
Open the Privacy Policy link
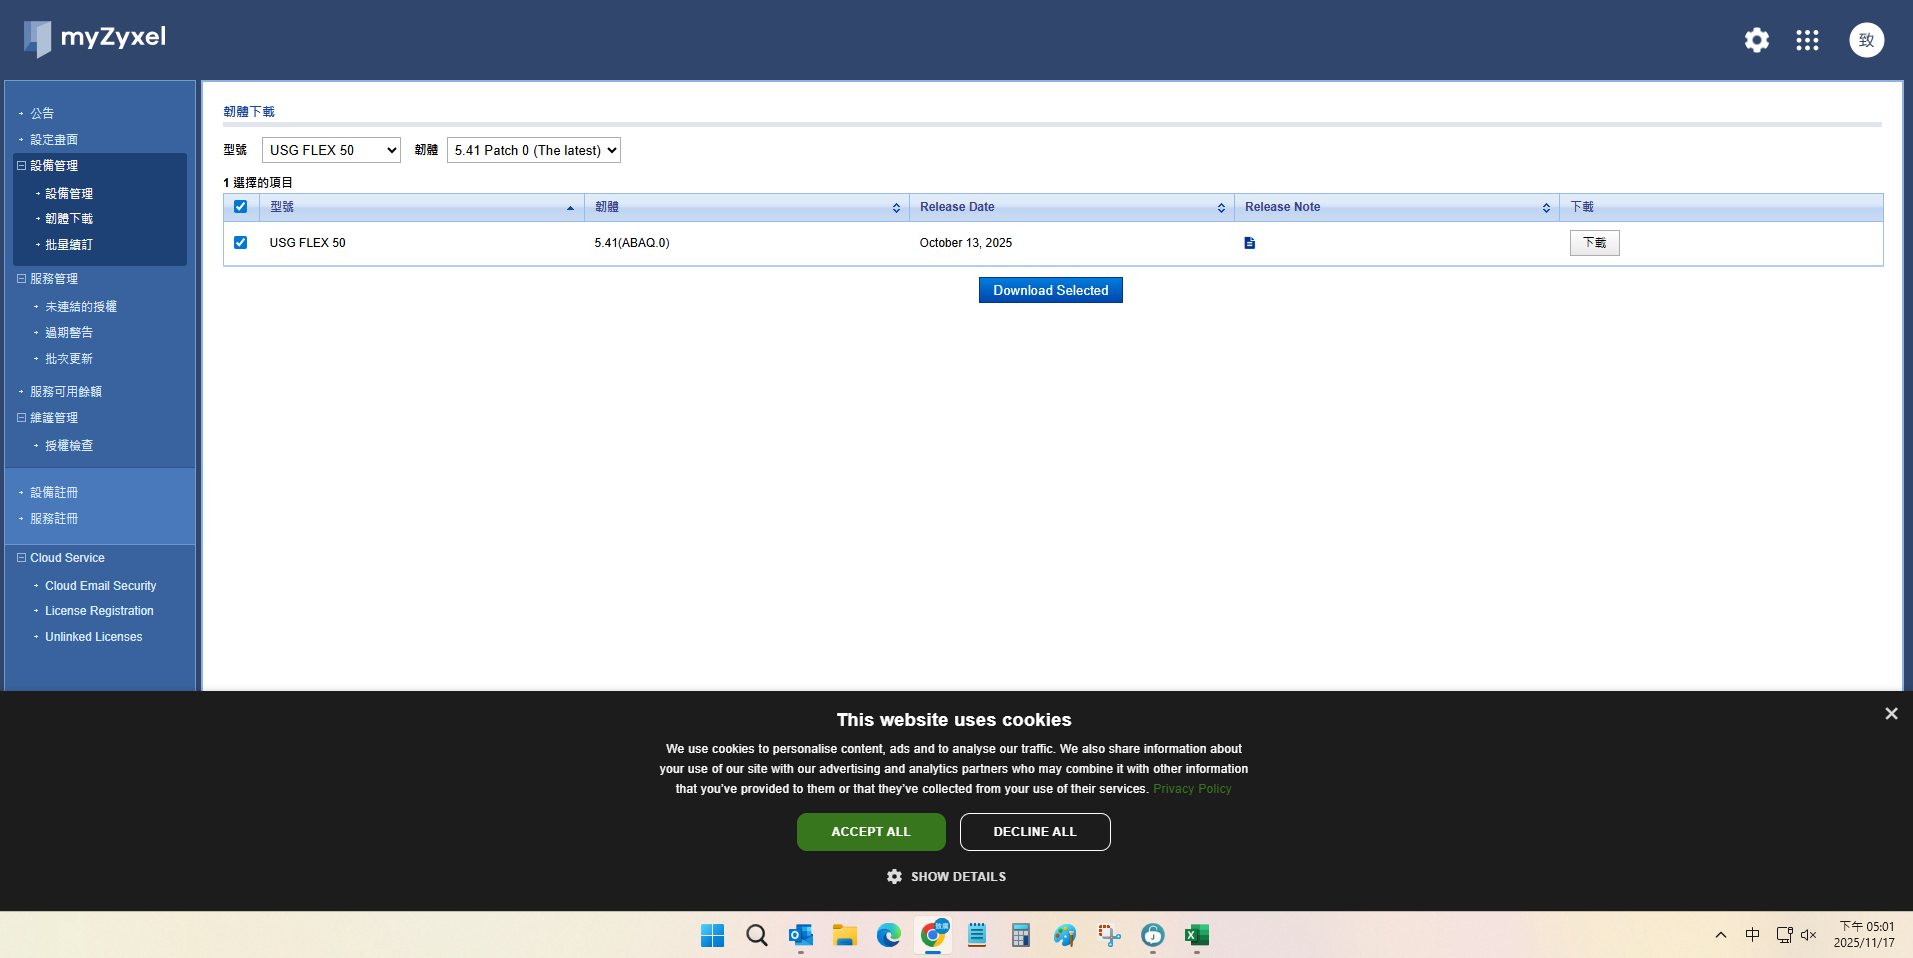(x=1192, y=789)
